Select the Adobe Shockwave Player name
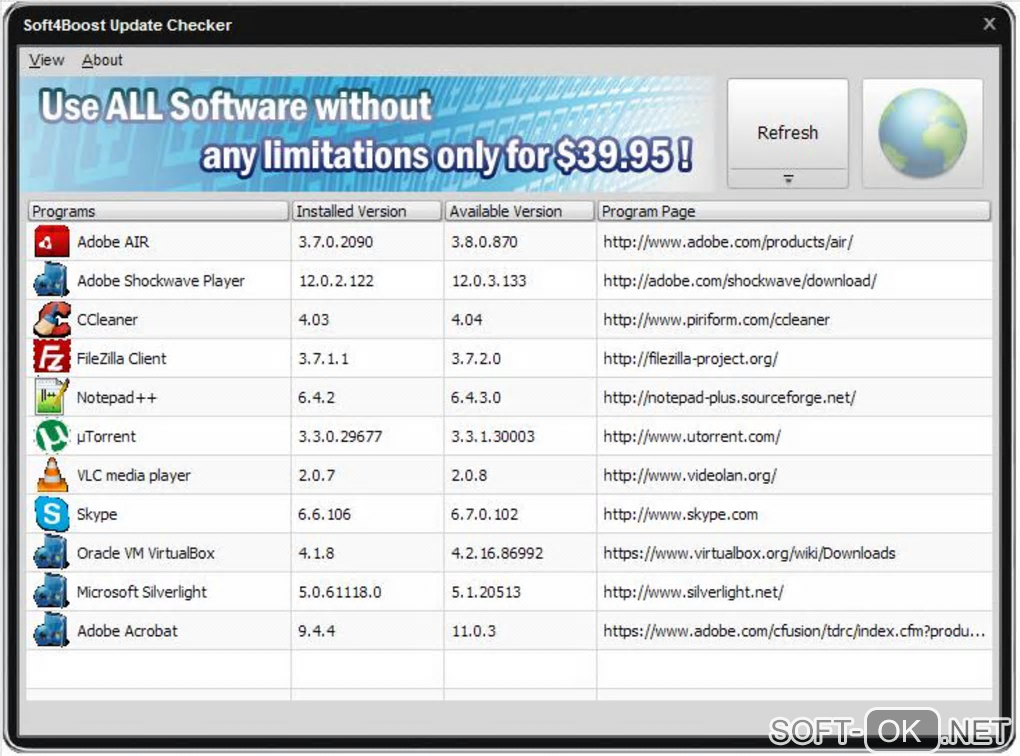The image size is (1020, 756). coord(161,280)
